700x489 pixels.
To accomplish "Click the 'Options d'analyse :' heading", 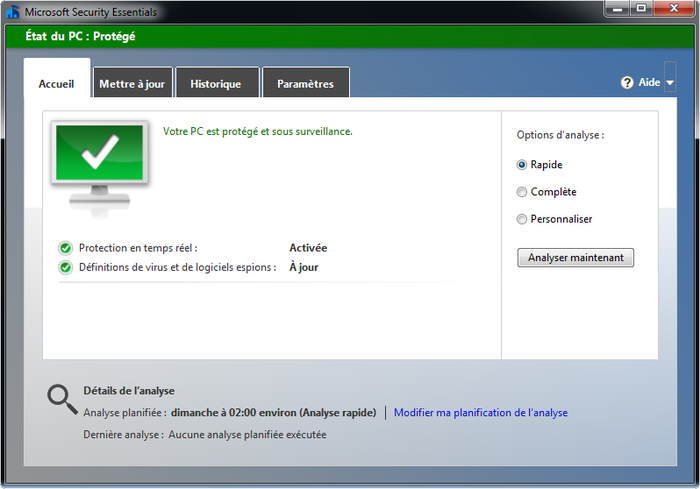I will [x=560, y=135].
